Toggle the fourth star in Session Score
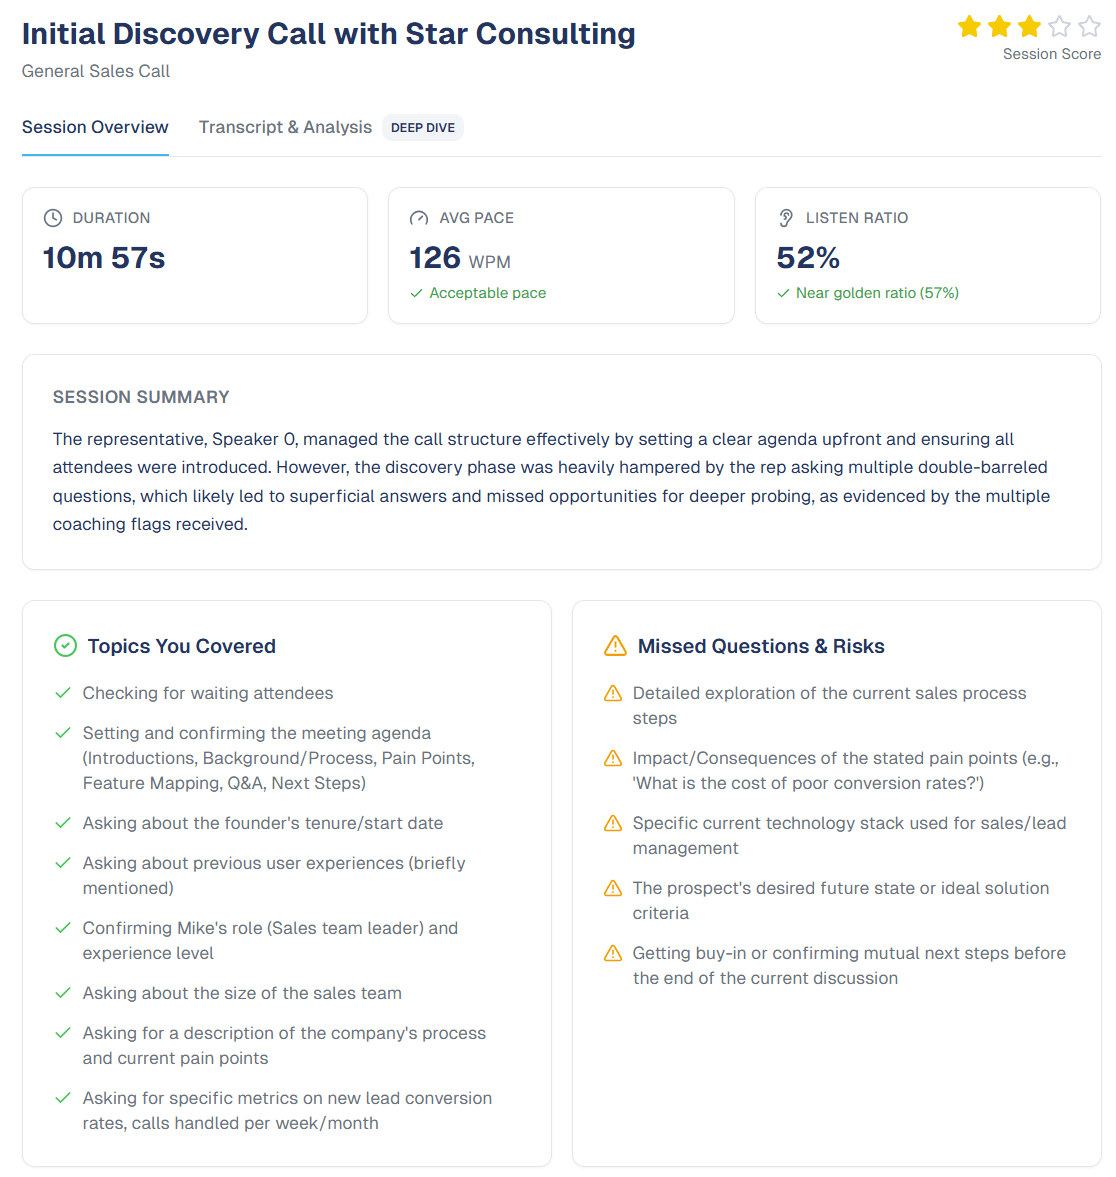 pos(1059,26)
